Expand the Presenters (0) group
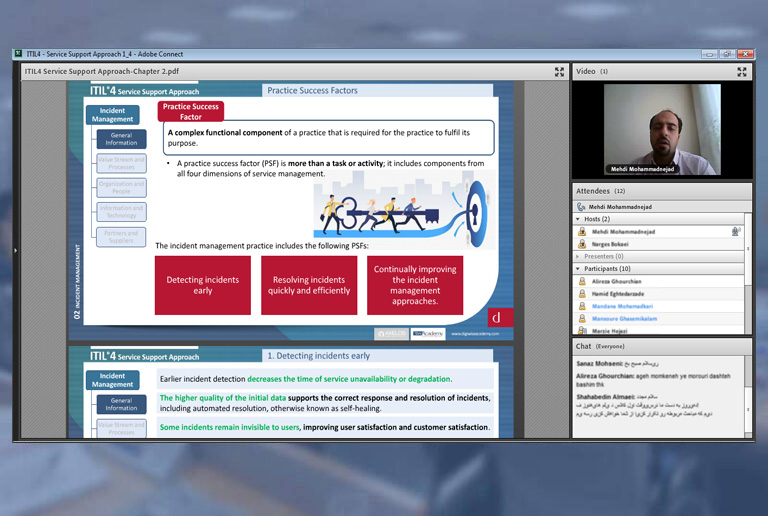 tap(578, 256)
